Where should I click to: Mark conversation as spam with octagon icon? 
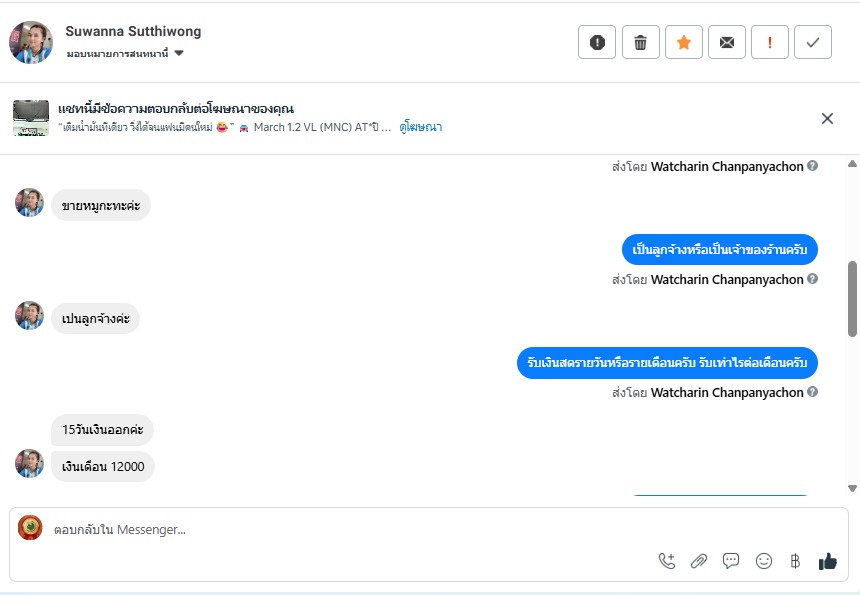[597, 42]
